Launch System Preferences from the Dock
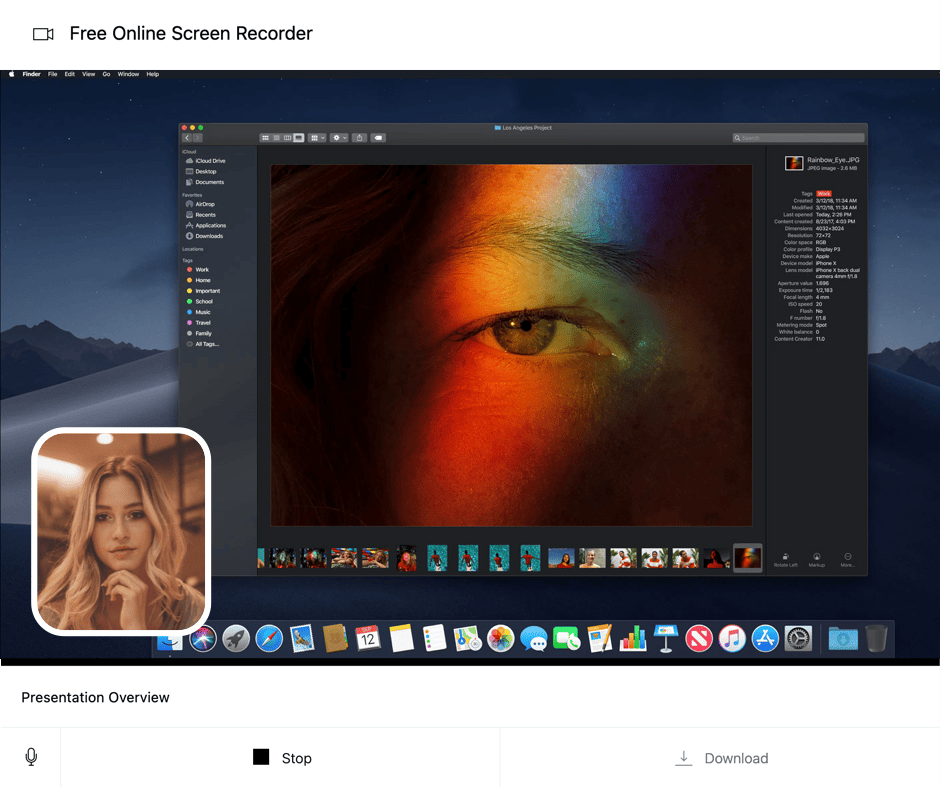The image size is (940, 787). click(x=798, y=637)
